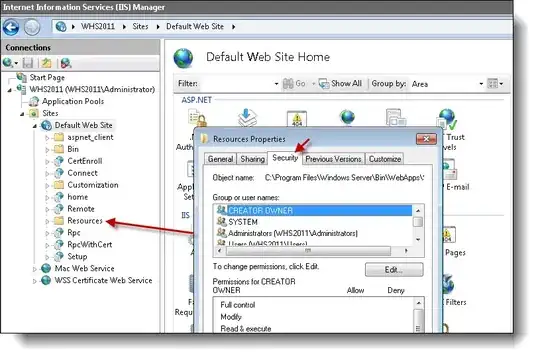Expand the Mac Web Service node

pyautogui.click(x=34, y=269)
